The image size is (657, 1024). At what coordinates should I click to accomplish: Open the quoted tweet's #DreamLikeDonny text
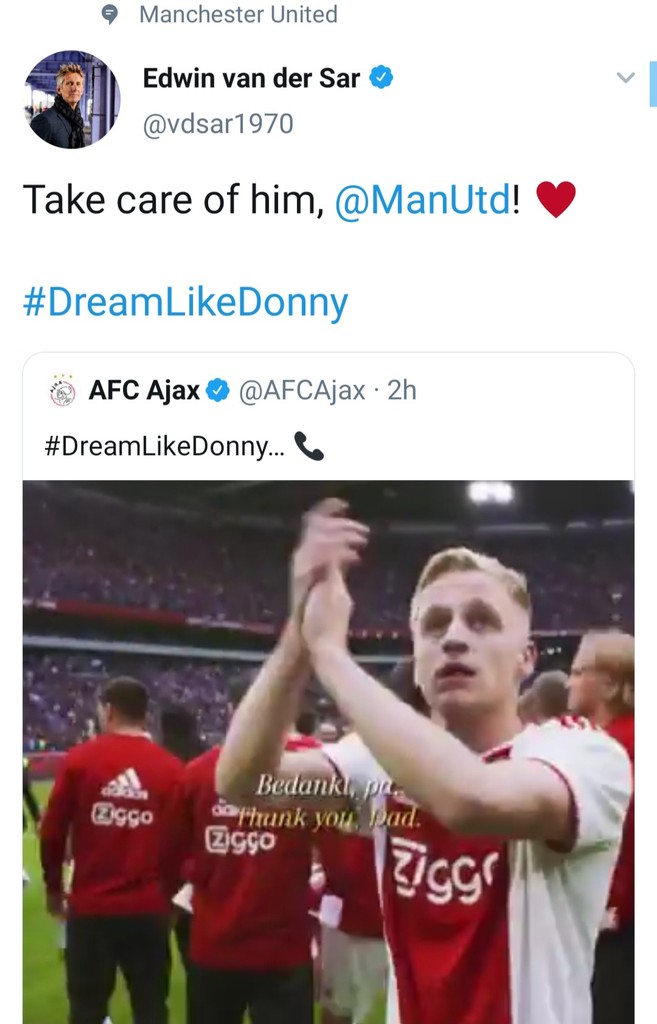(x=165, y=446)
